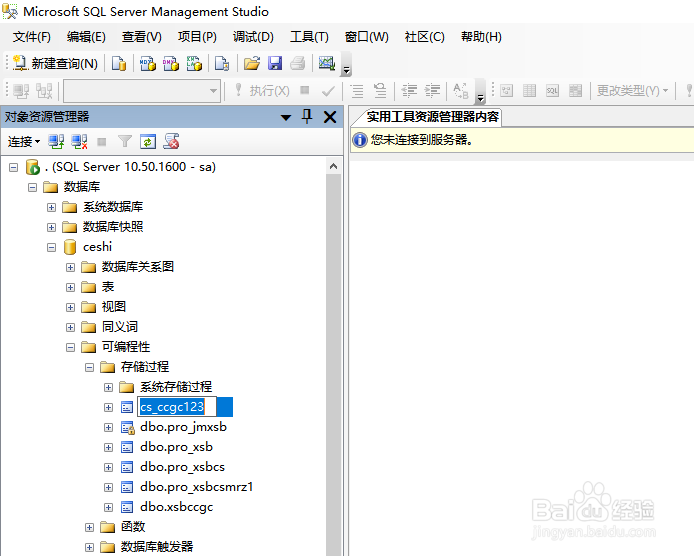This screenshot has width=694, height=556.
Task: Click the Object Explorer script-with-red-mark icon
Action: click(171, 142)
